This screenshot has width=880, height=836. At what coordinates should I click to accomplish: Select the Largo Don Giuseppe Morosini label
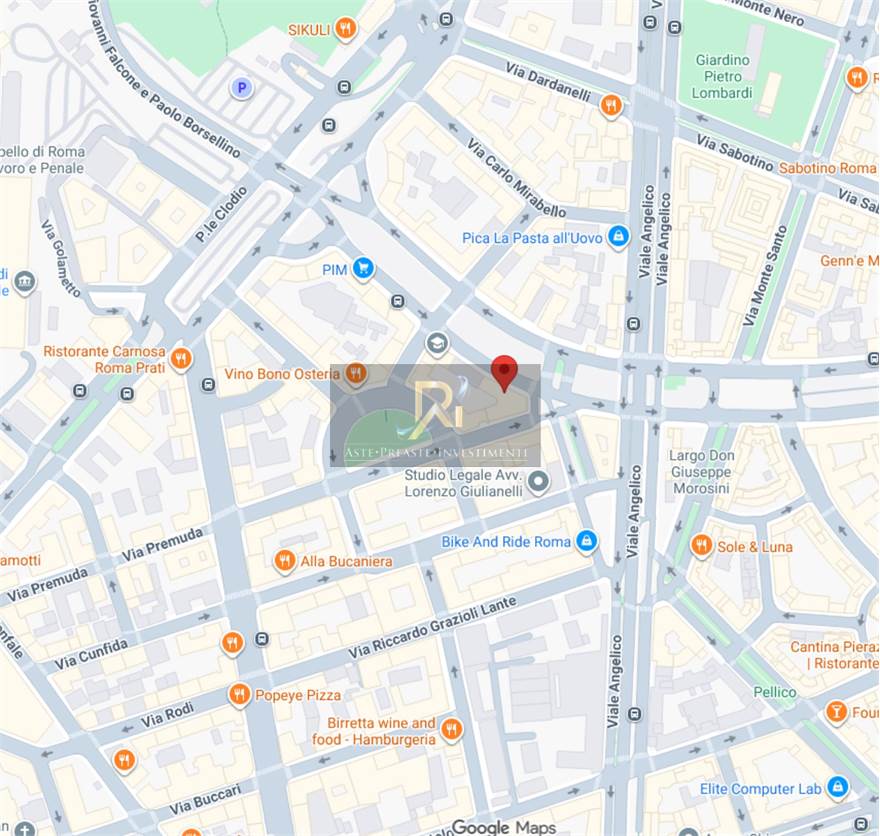pyautogui.click(x=701, y=472)
